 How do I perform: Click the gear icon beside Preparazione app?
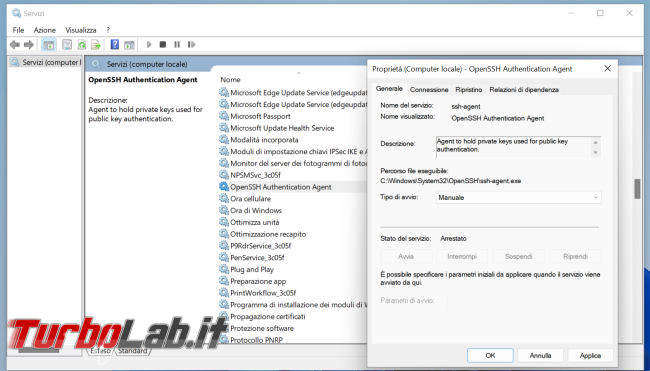coord(224,281)
